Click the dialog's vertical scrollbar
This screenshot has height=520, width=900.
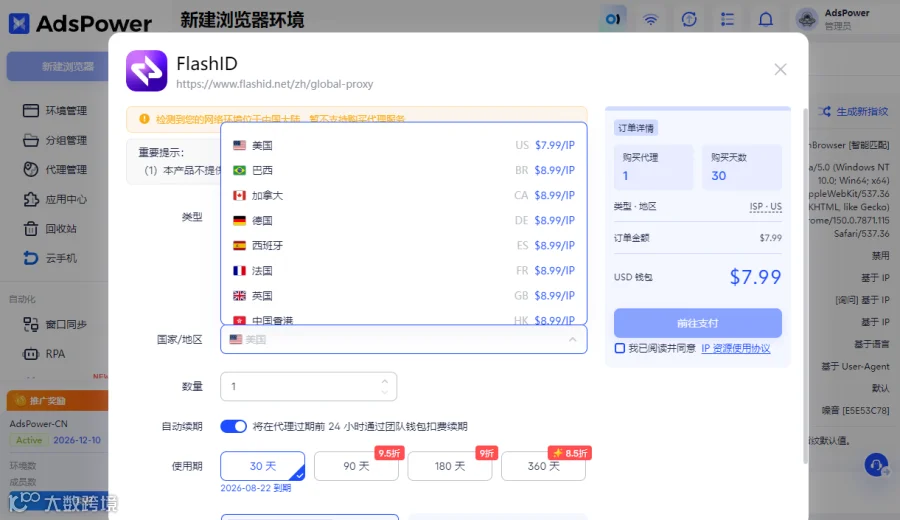point(805,286)
